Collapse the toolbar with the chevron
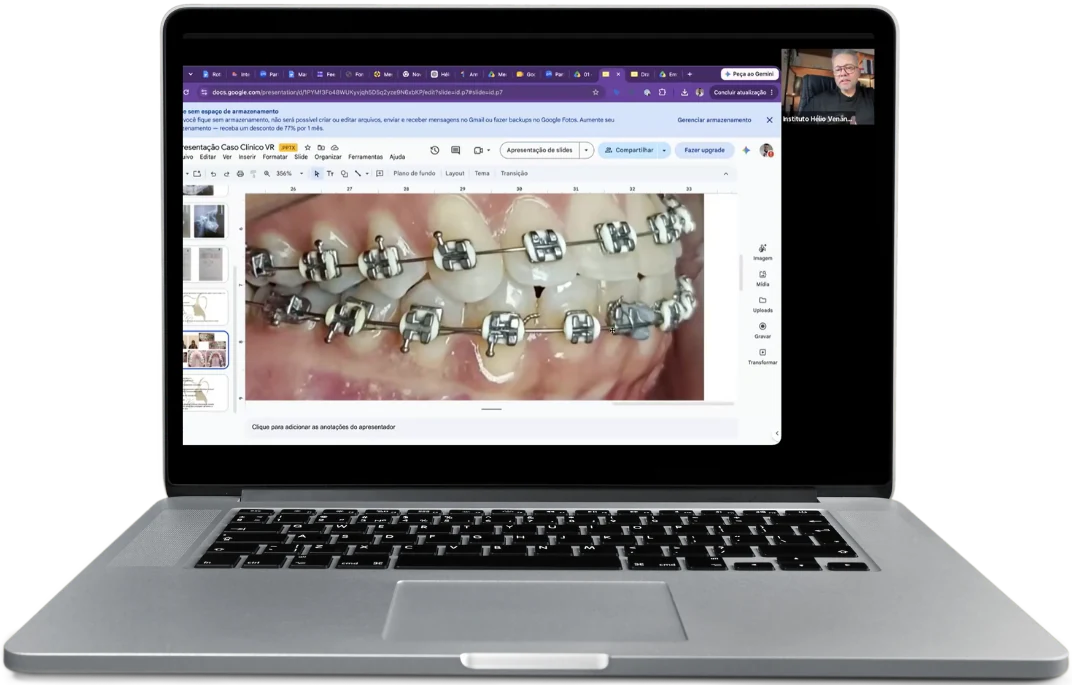1072x685 pixels. coord(725,174)
